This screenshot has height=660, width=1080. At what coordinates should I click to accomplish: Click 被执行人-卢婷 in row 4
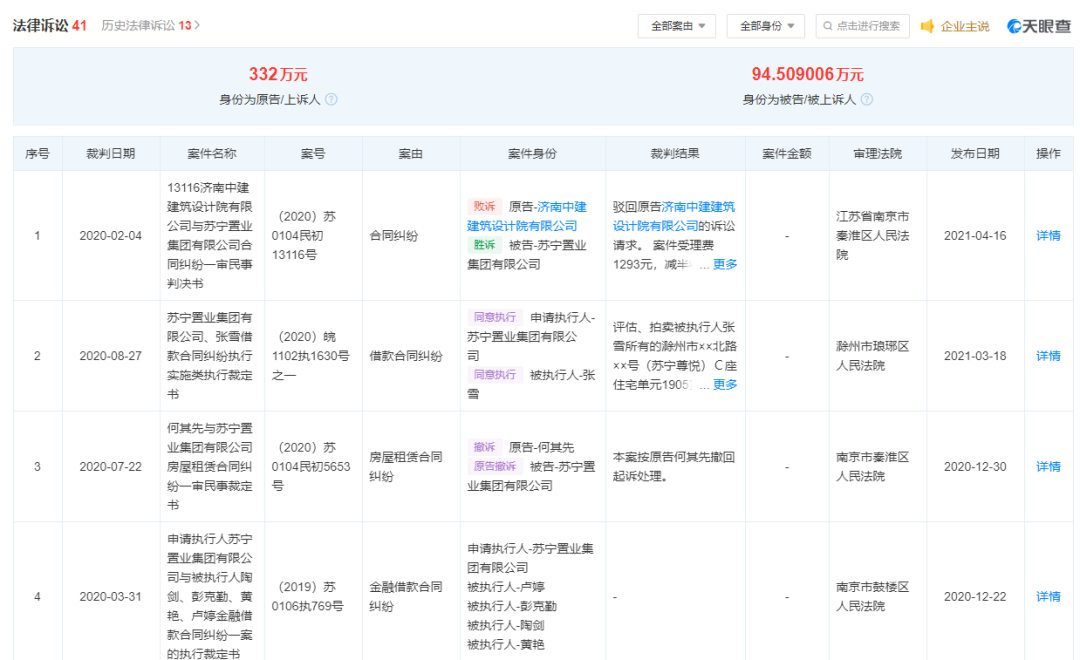click(506, 587)
